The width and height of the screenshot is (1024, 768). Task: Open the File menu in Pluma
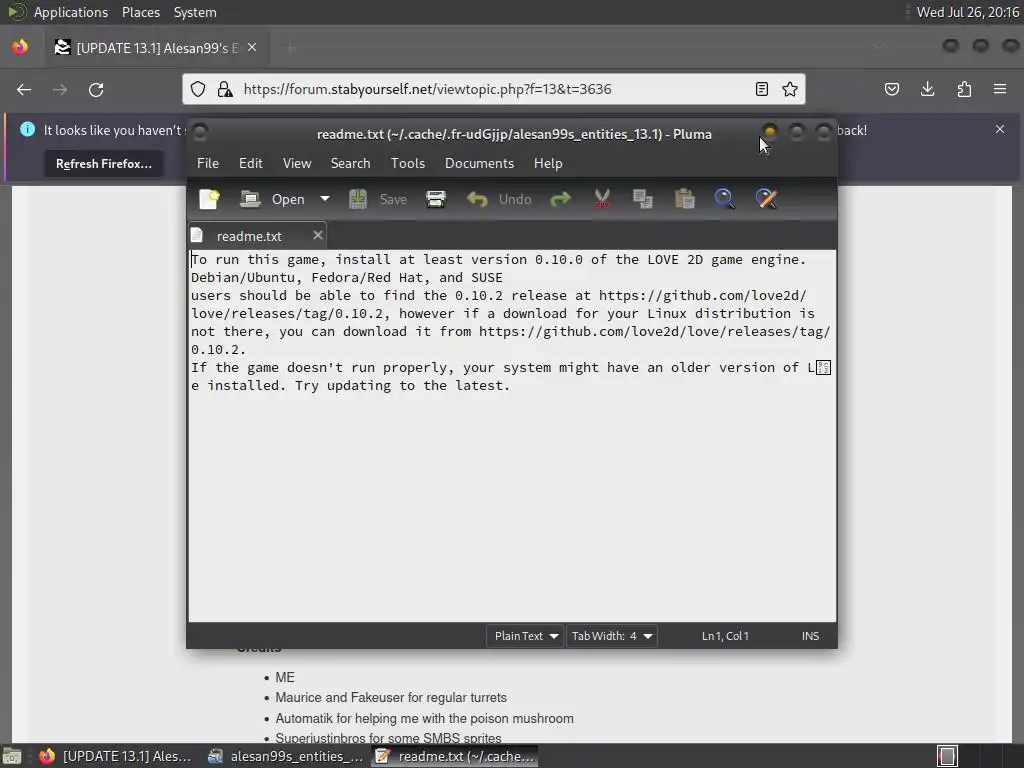click(208, 163)
